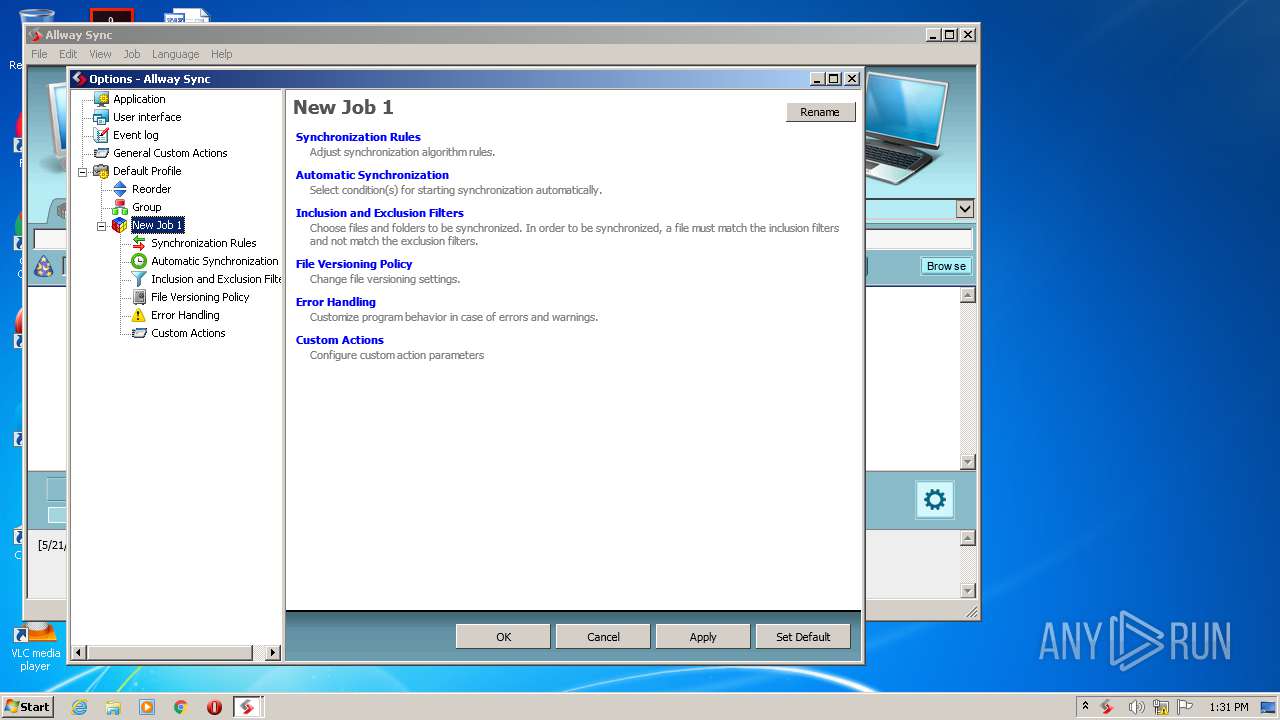Open the File Versioning Policy link

354,264
